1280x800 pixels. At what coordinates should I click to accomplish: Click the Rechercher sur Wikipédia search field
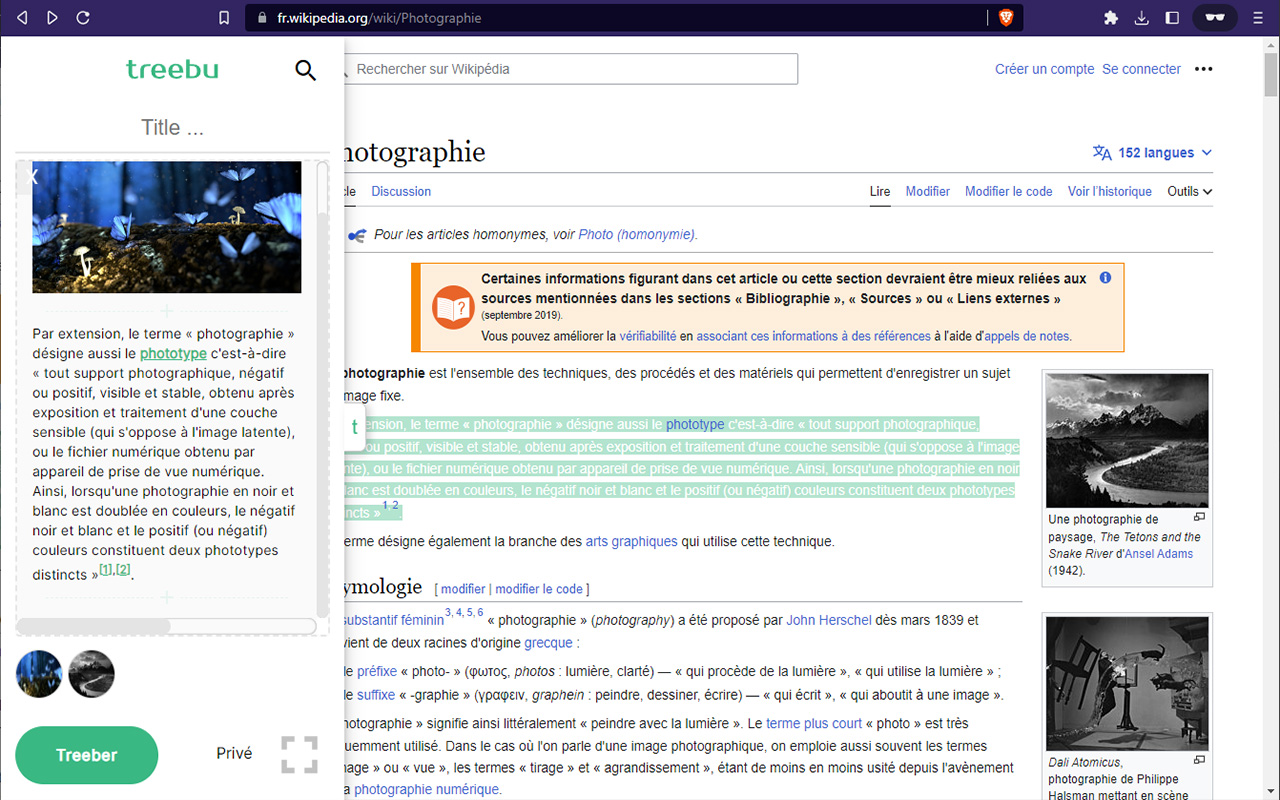click(x=570, y=69)
